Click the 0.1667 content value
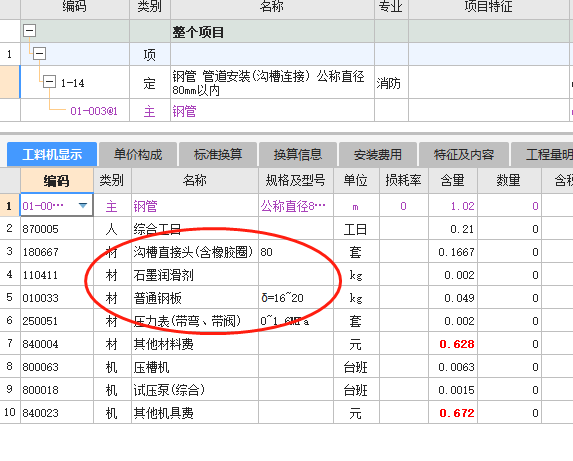This screenshot has width=573, height=461. 456,252
